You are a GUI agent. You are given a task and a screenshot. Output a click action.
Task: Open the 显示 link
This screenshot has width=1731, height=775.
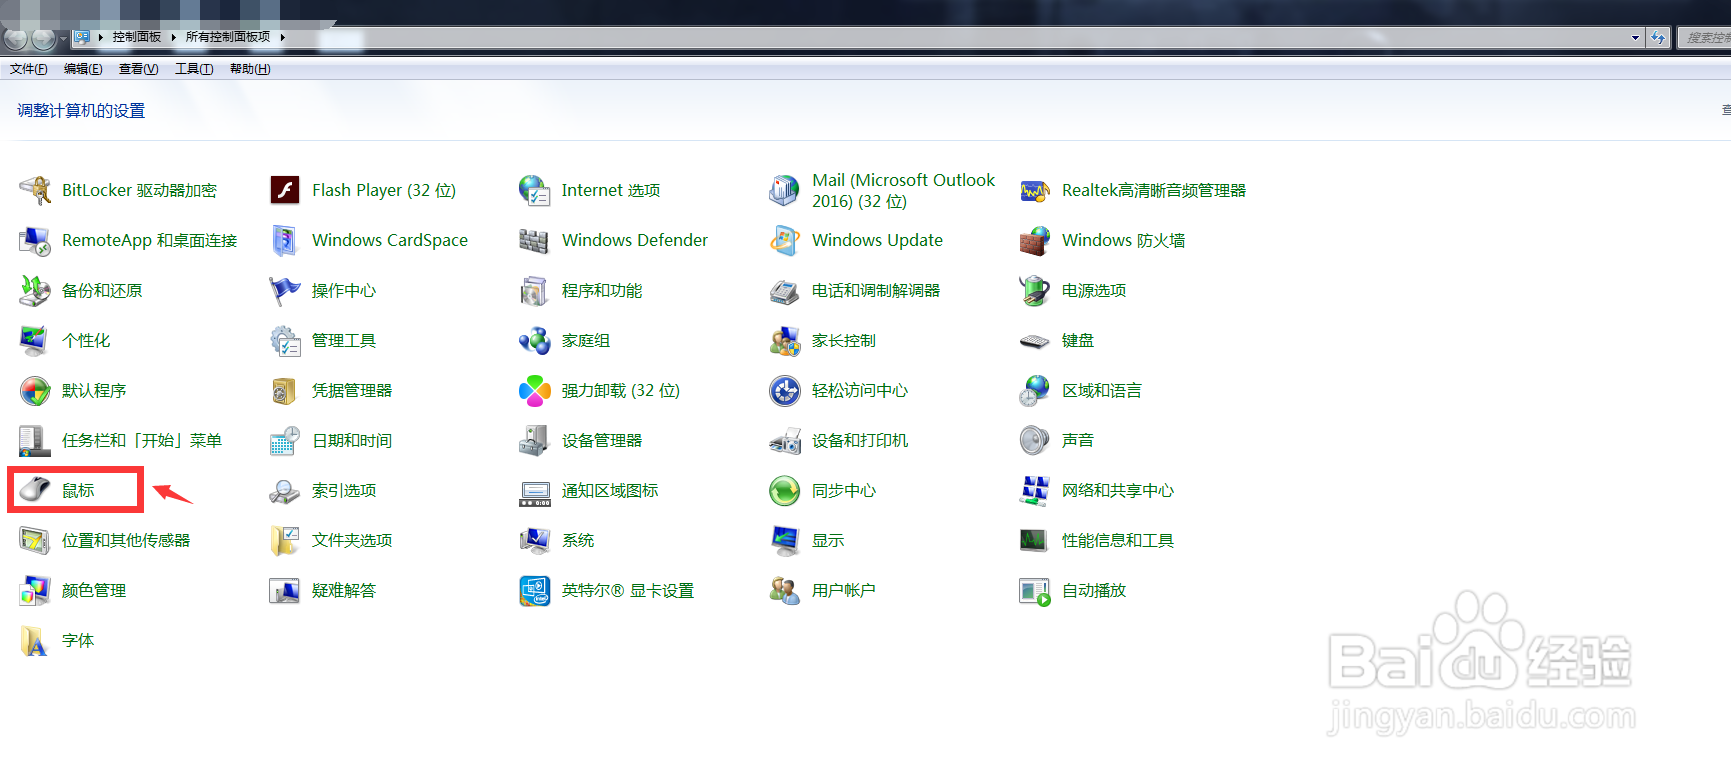tap(828, 540)
